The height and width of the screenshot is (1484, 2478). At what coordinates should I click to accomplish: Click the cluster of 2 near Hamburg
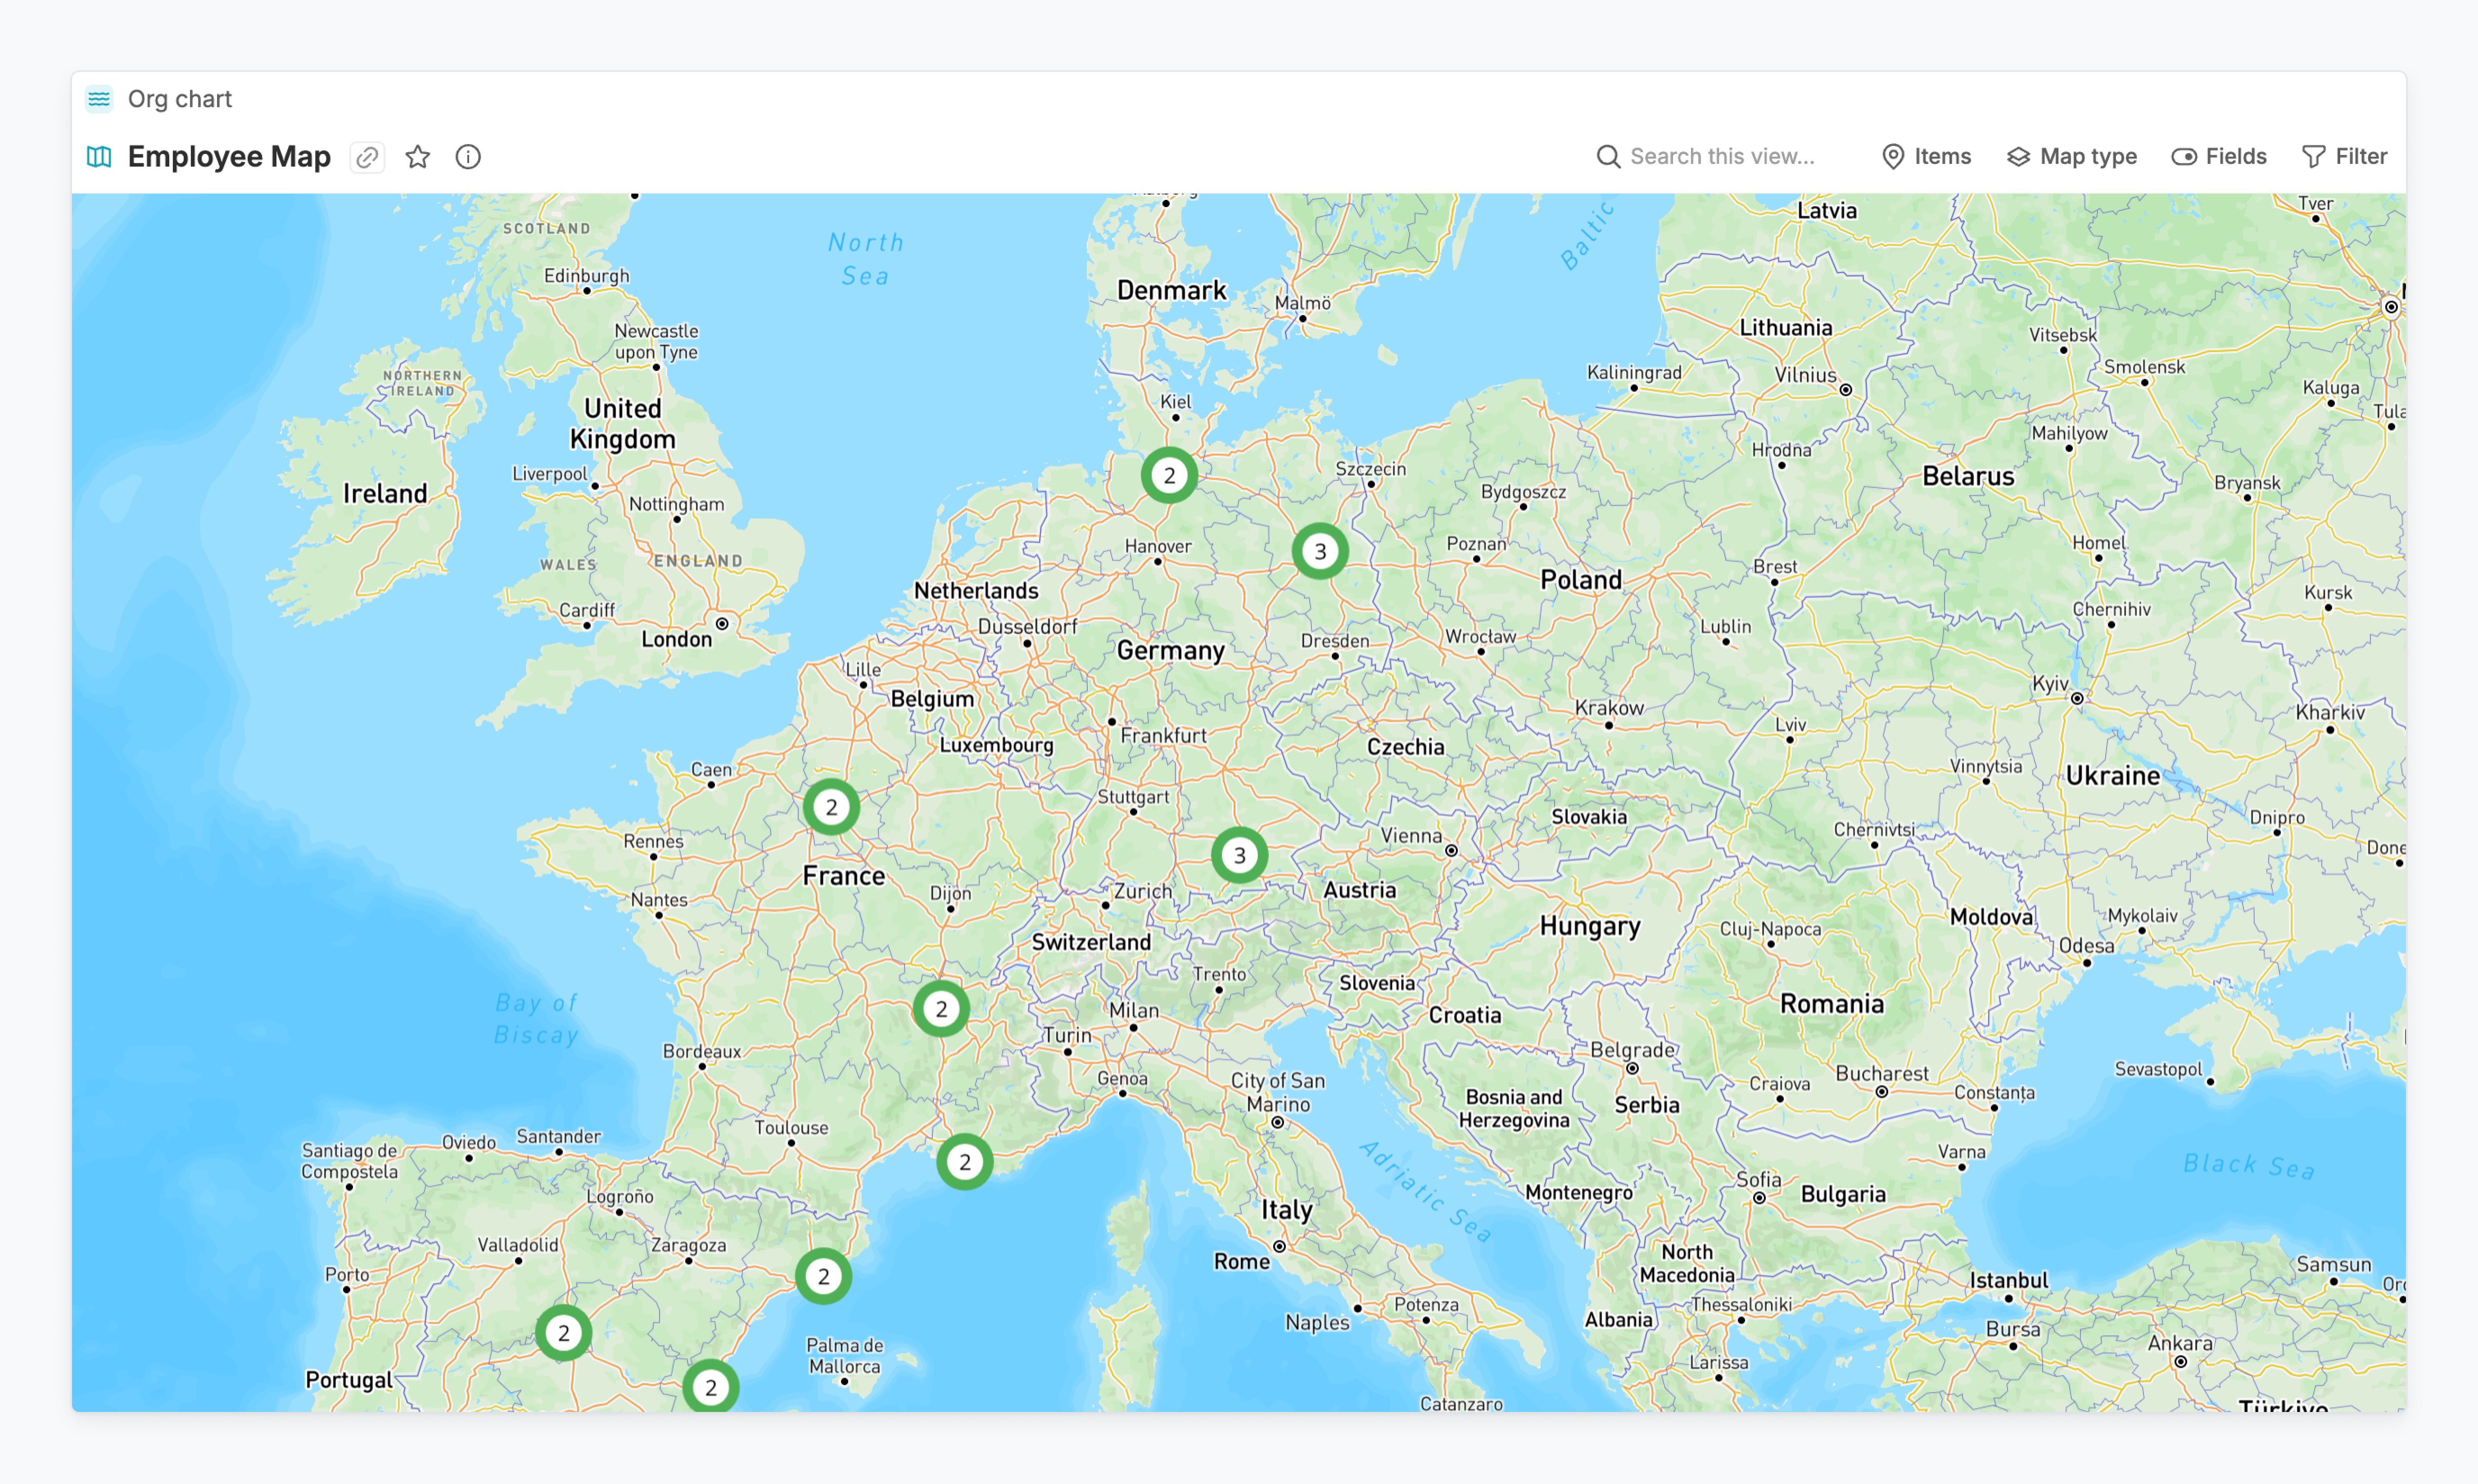[1169, 475]
